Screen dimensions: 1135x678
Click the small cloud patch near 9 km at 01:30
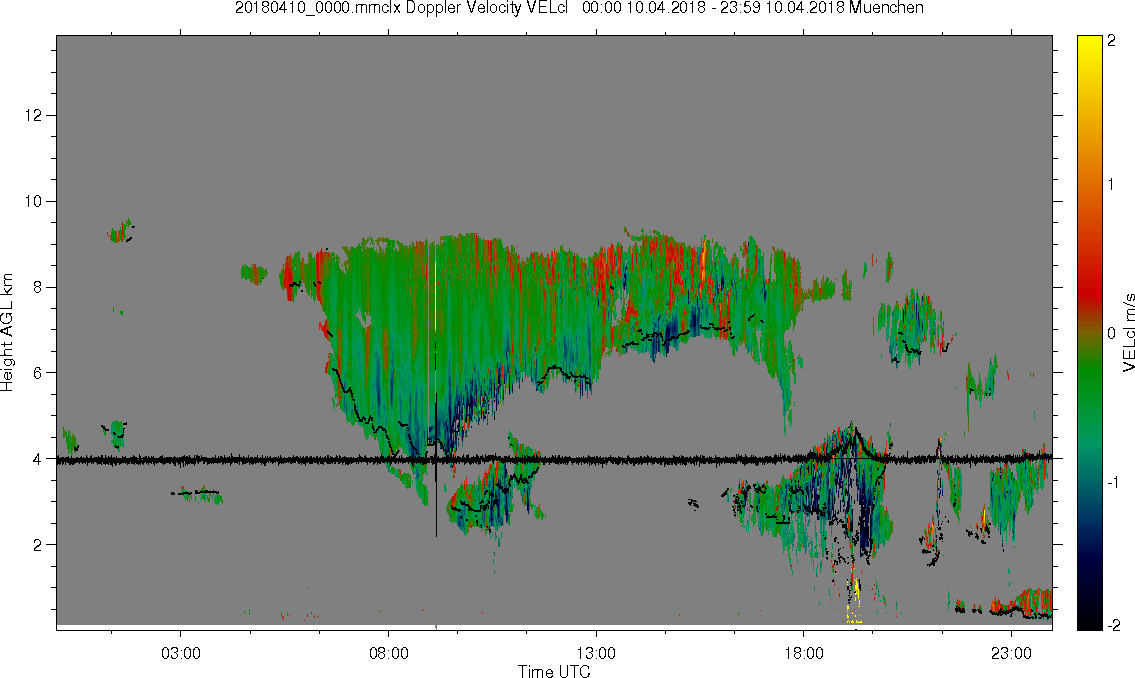pos(121,232)
